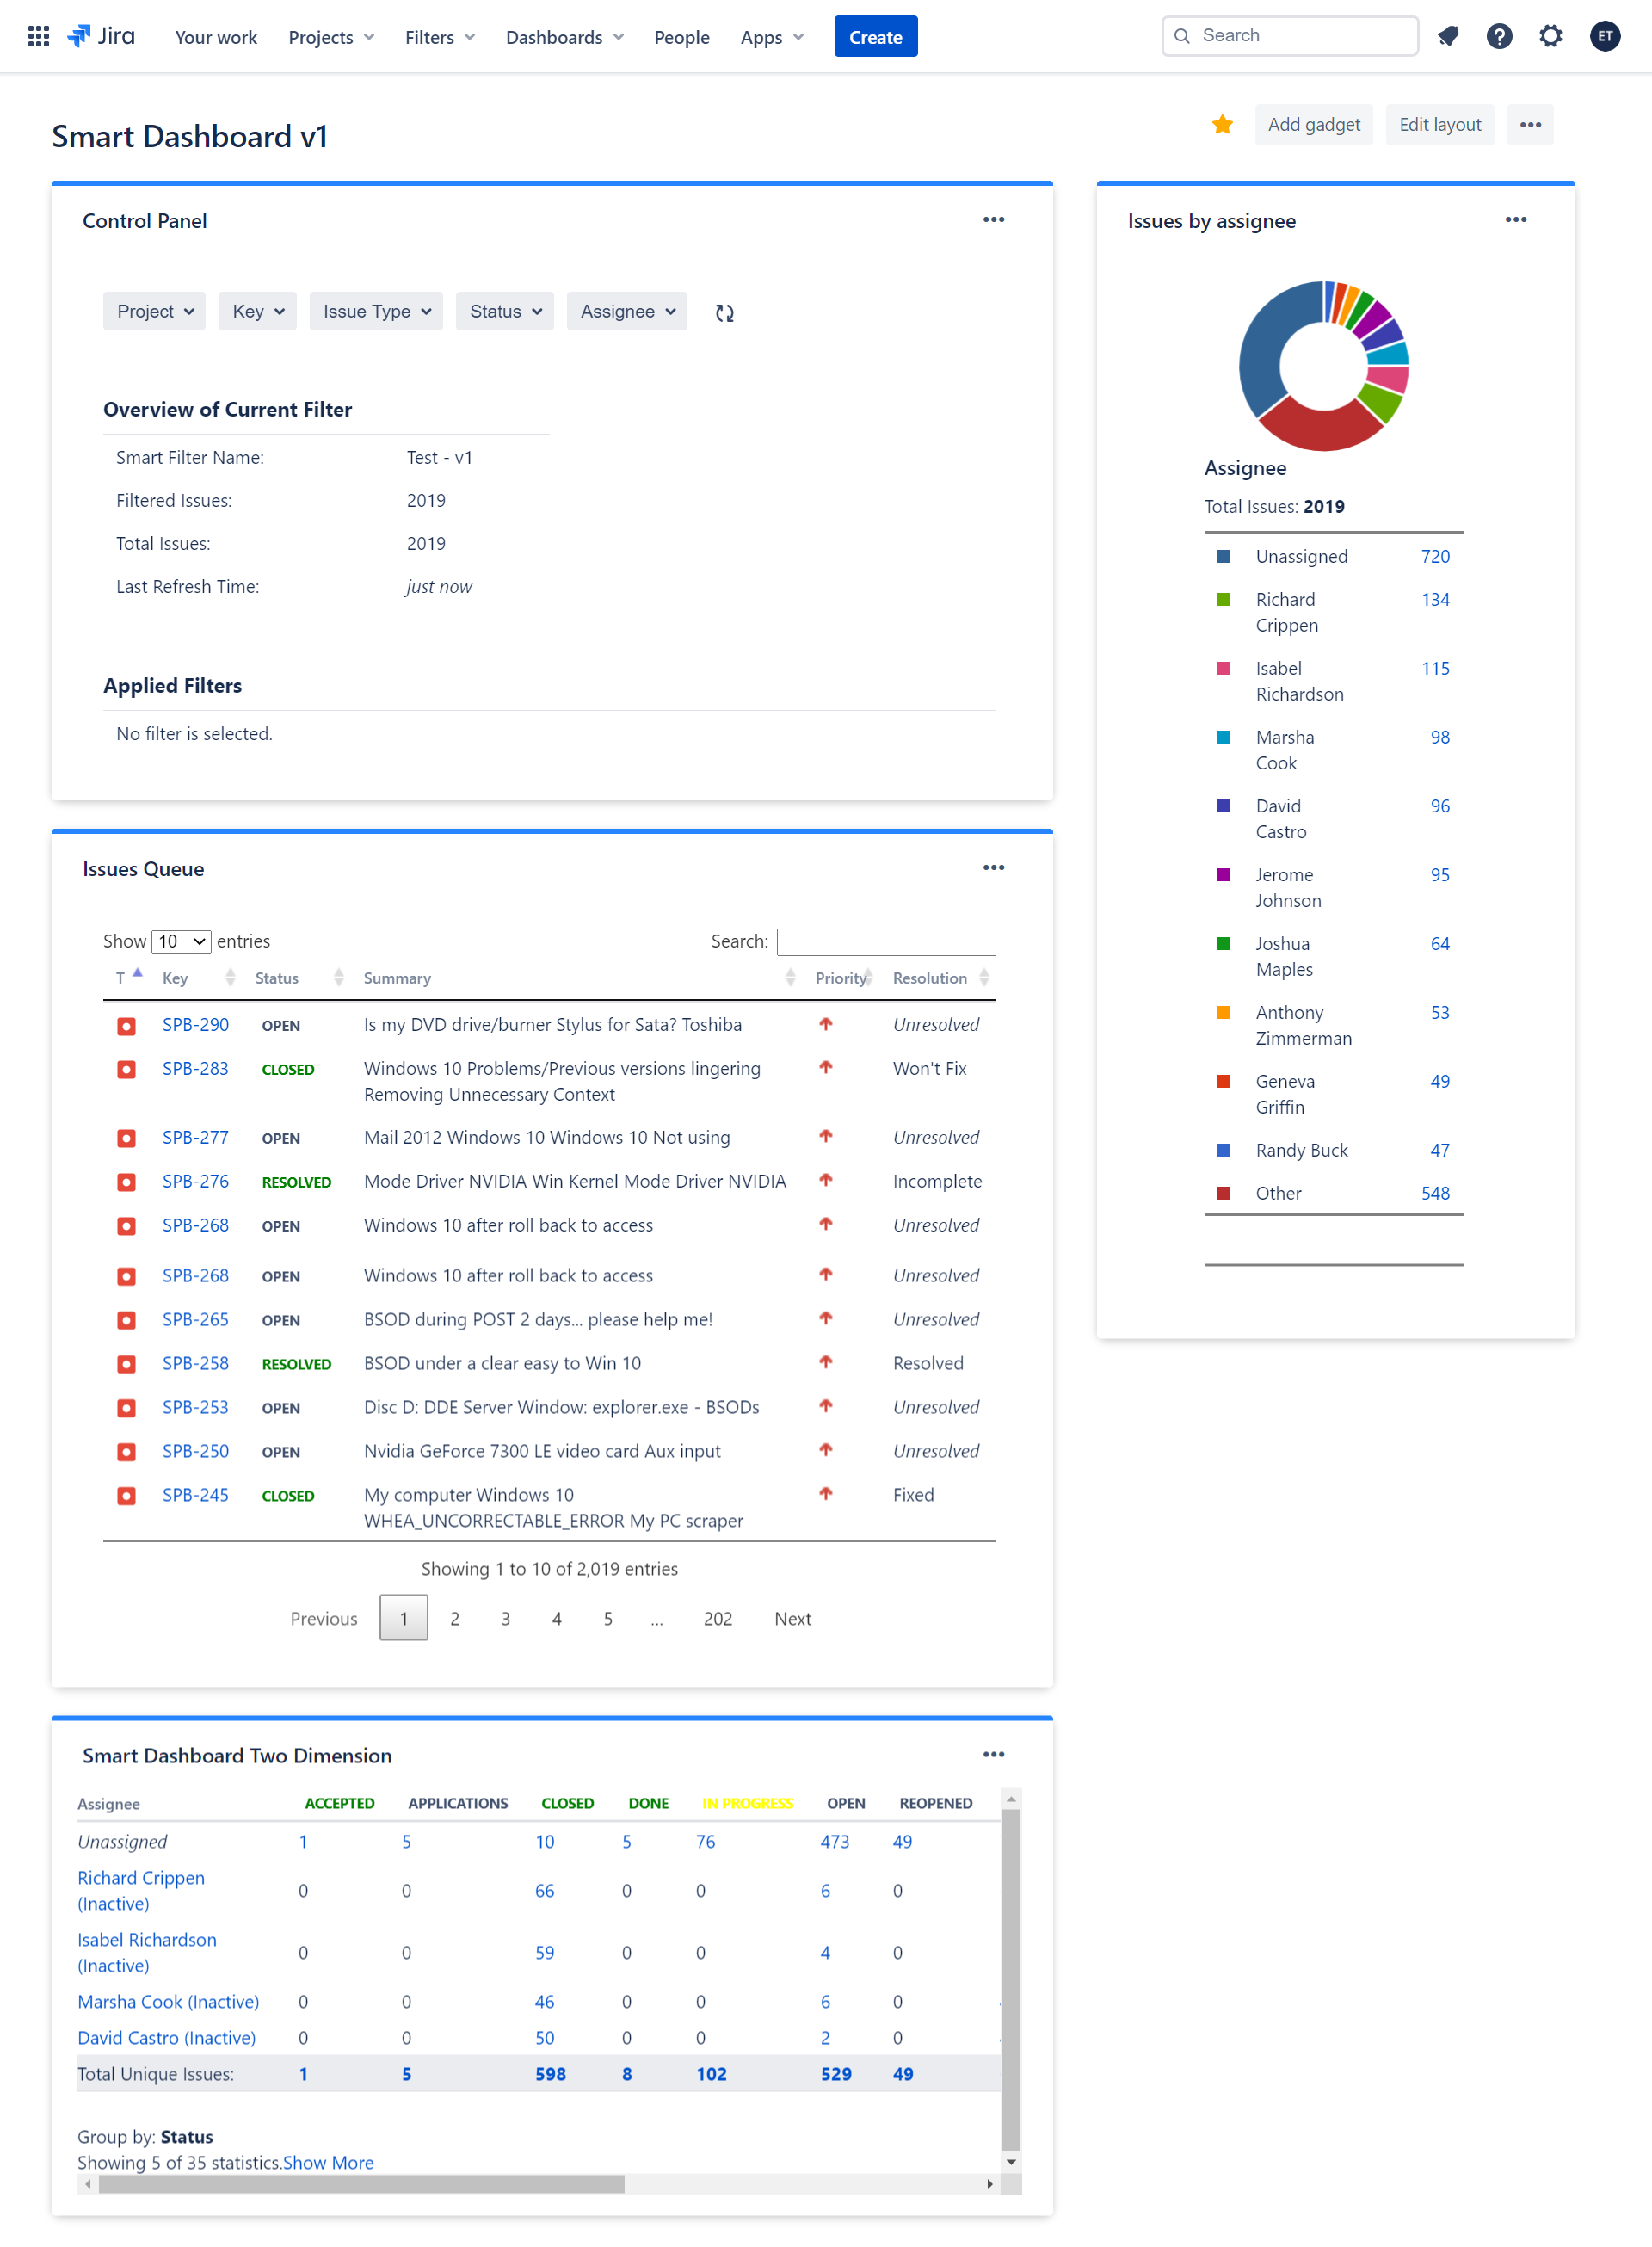Open the ET profile avatar
1652x2247 pixels.
click(x=1604, y=37)
